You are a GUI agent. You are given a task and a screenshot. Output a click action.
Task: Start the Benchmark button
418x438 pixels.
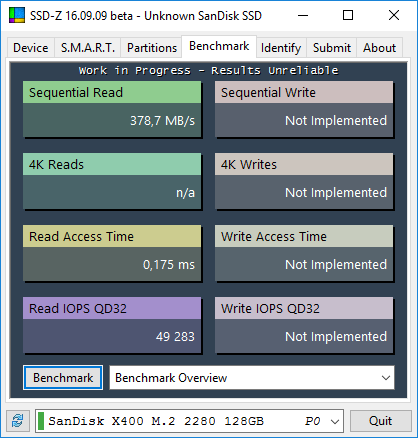pyautogui.click(x=63, y=378)
